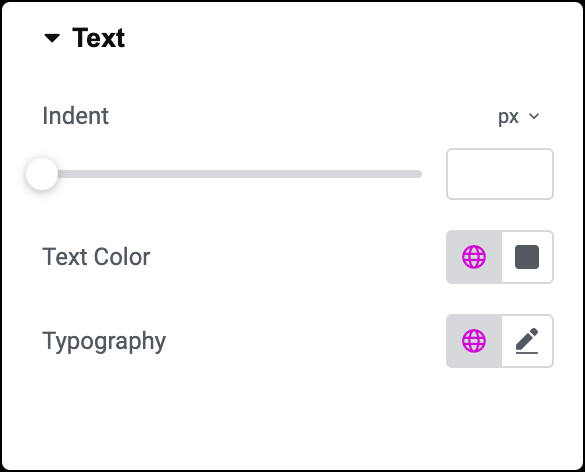Choose the px unit text beside Indent
The image size is (585, 472).
pyautogui.click(x=508, y=117)
